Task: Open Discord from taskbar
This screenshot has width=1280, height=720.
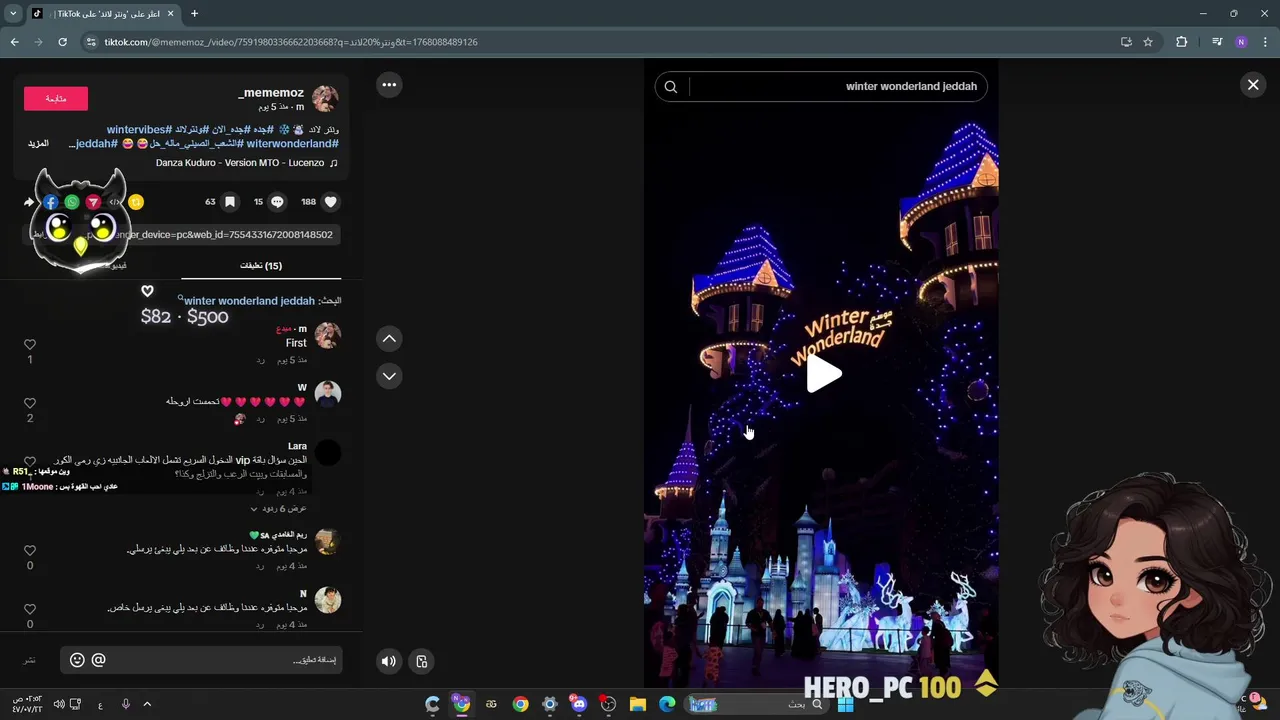Action: pyautogui.click(x=579, y=704)
